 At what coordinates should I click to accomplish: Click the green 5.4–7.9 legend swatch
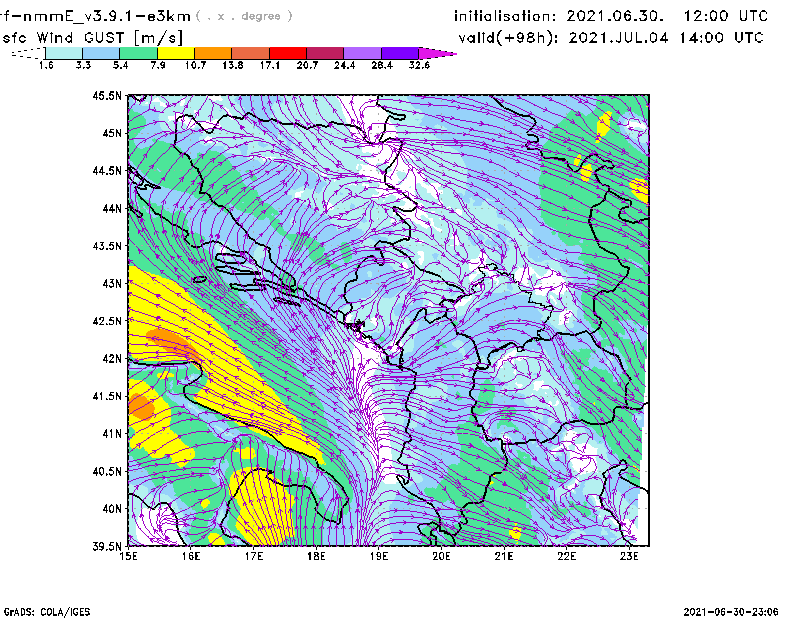(x=138, y=53)
